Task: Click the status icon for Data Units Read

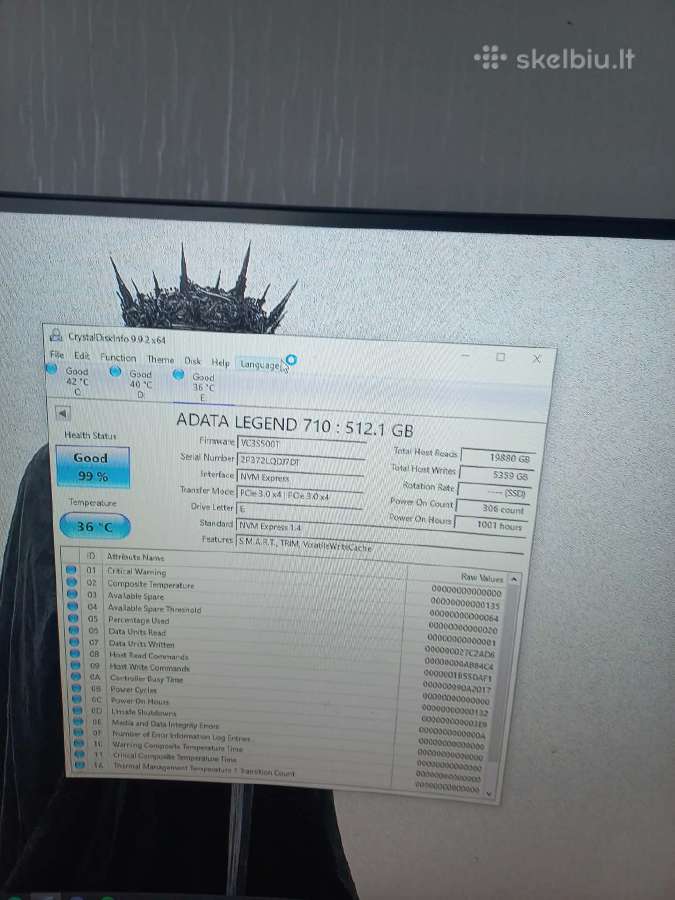Action: [73, 630]
